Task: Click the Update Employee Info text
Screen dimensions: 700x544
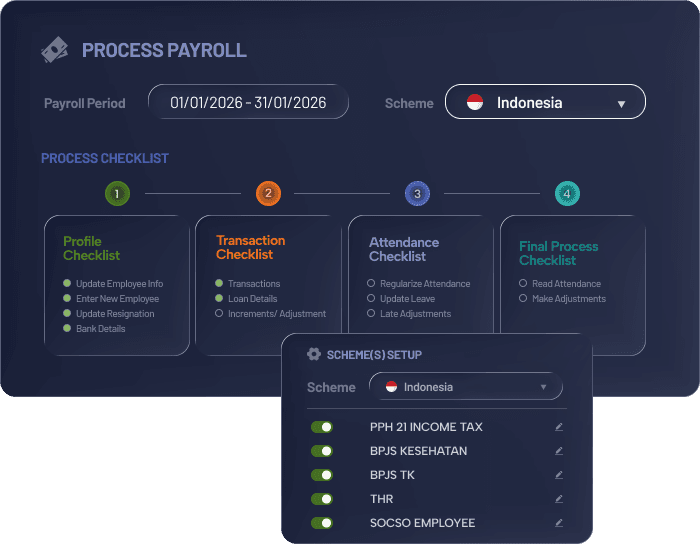Action: tap(120, 283)
